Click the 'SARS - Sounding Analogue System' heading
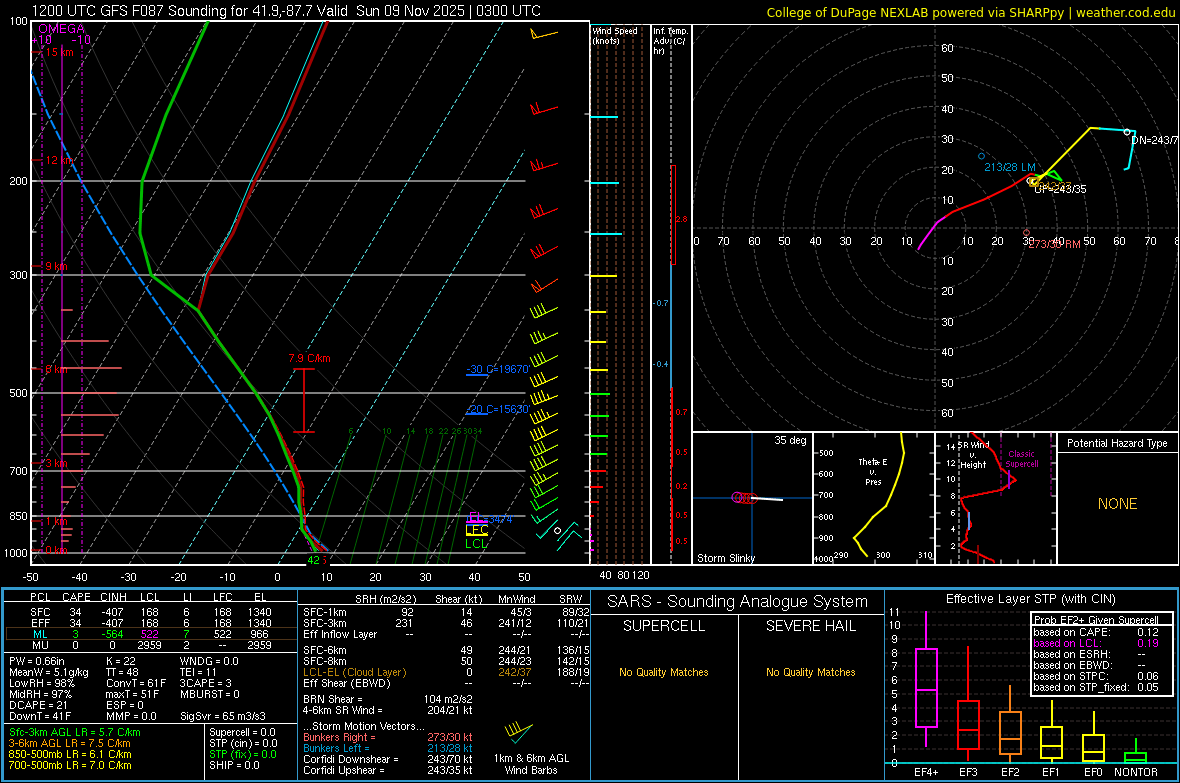The image size is (1180, 783). pos(738,602)
